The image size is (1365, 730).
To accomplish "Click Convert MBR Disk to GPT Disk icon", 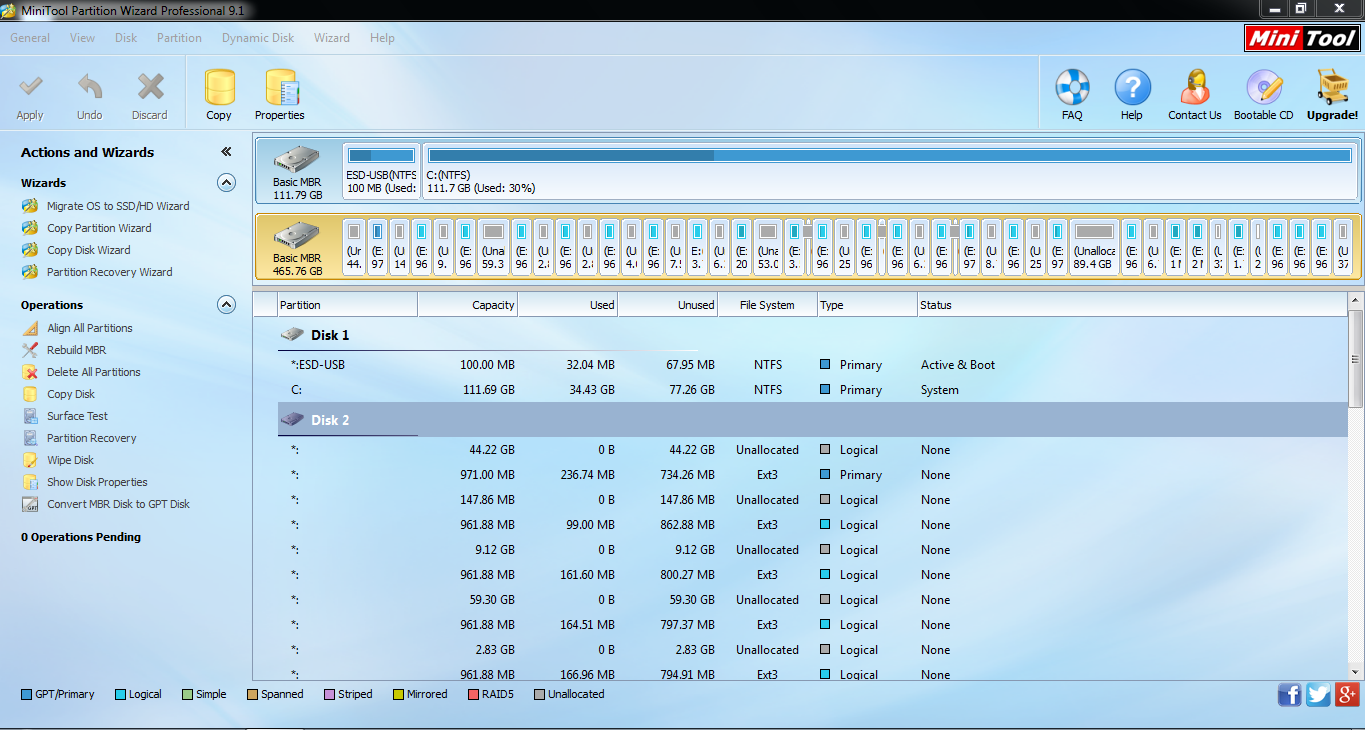I will click(x=30, y=504).
